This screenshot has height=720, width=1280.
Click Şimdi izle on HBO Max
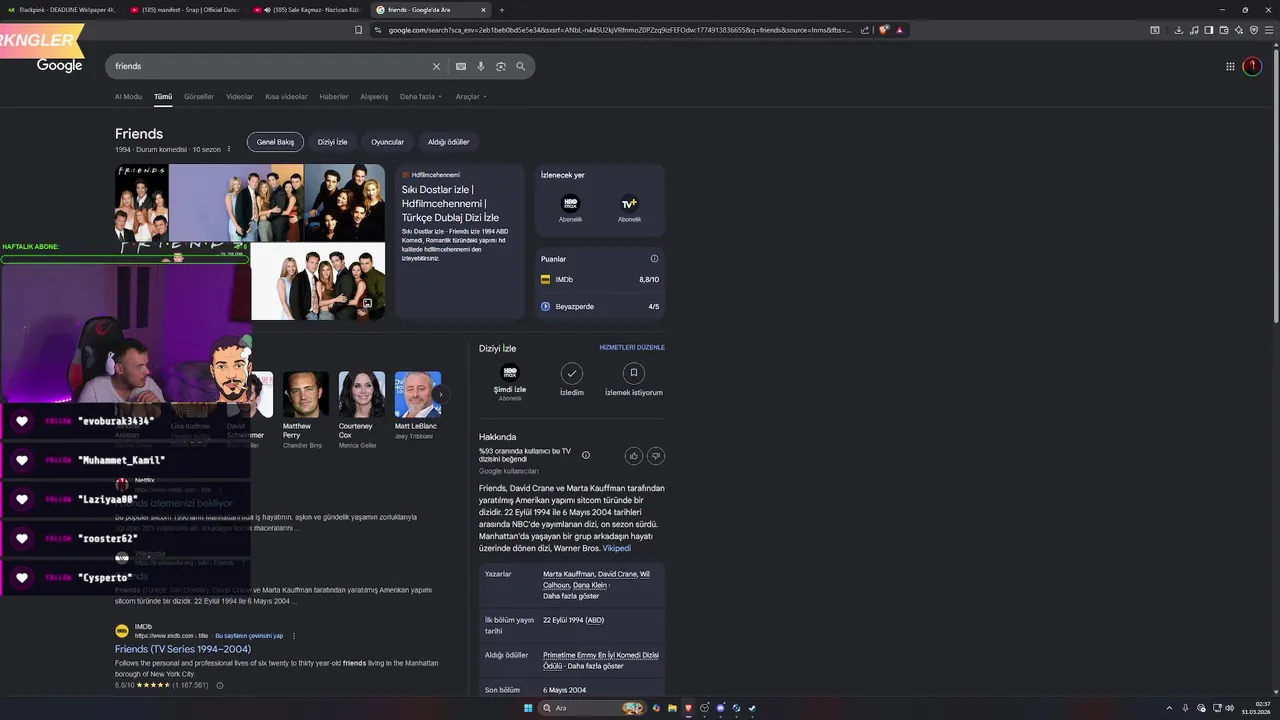tap(510, 381)
